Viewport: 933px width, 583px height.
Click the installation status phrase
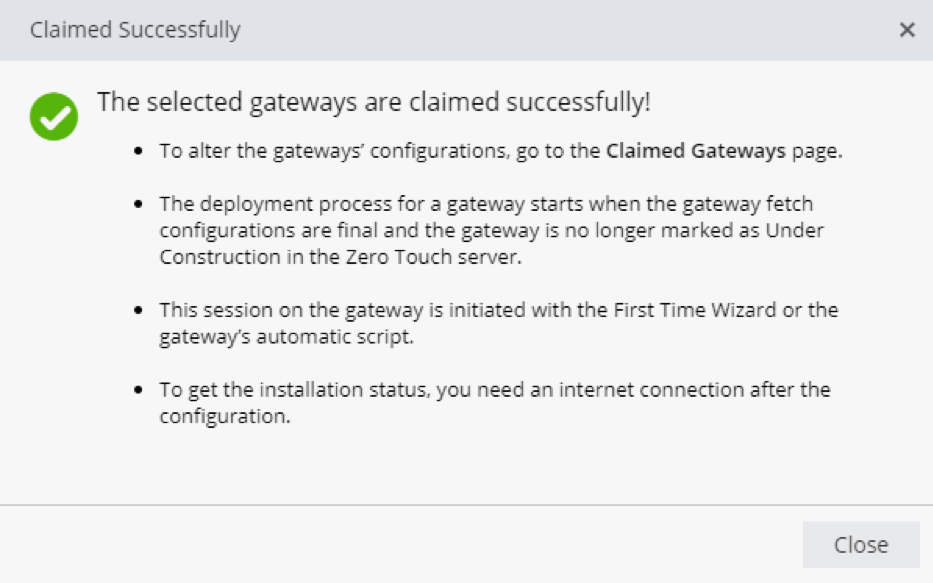click(x=343, y=390)
